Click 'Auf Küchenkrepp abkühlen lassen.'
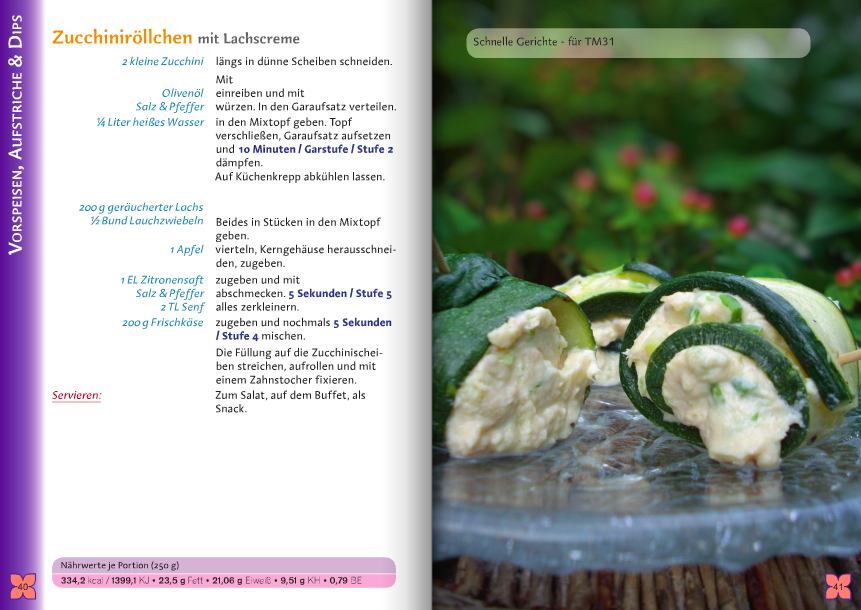This screenshot has width=861, height=610. [x=300, y=177]
